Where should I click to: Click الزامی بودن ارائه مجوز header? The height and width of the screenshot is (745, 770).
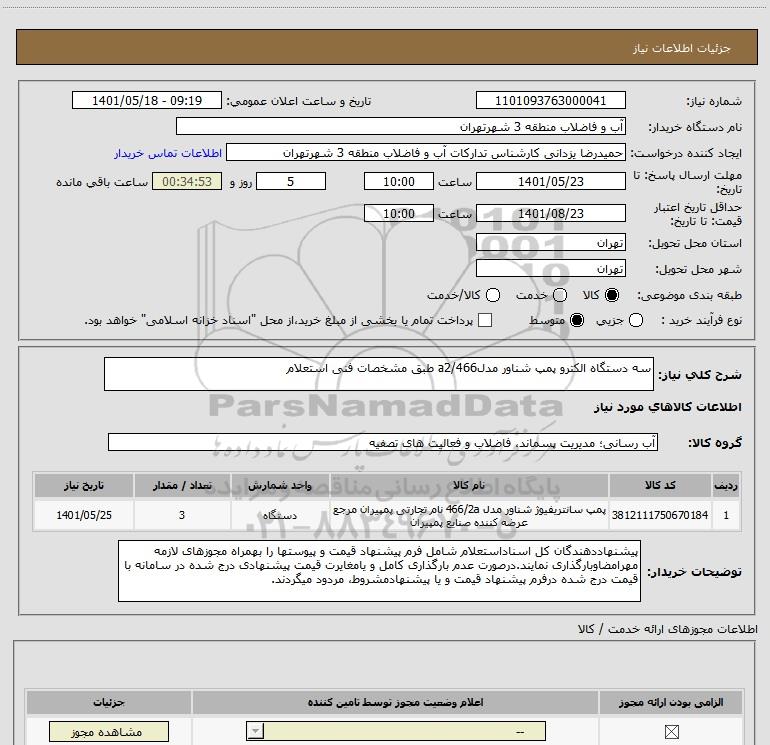click(x=671, y=702)
